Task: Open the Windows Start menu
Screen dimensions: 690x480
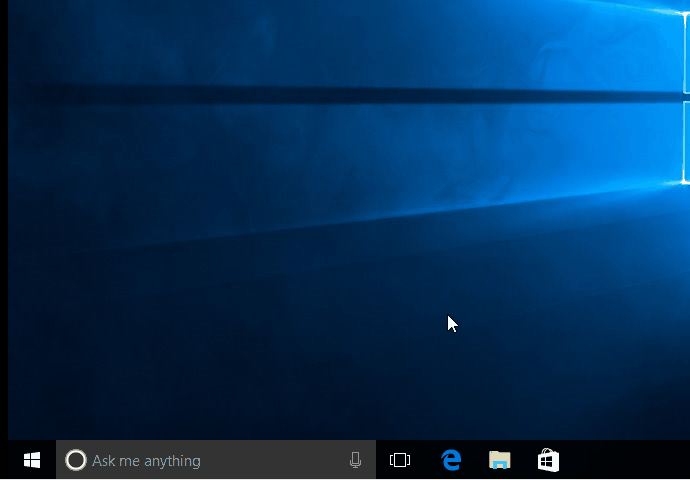Action: [x=32, y=460]
